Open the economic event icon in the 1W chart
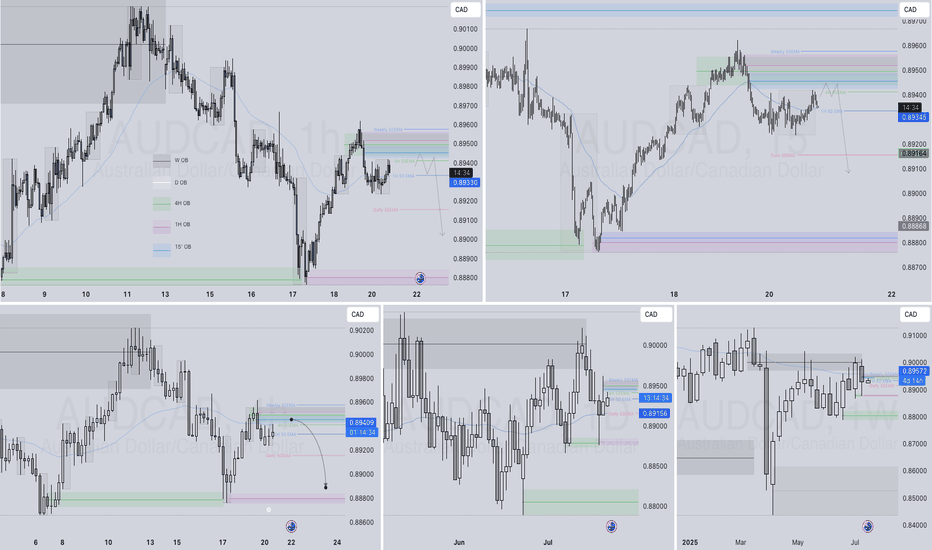 coord(868,526)
